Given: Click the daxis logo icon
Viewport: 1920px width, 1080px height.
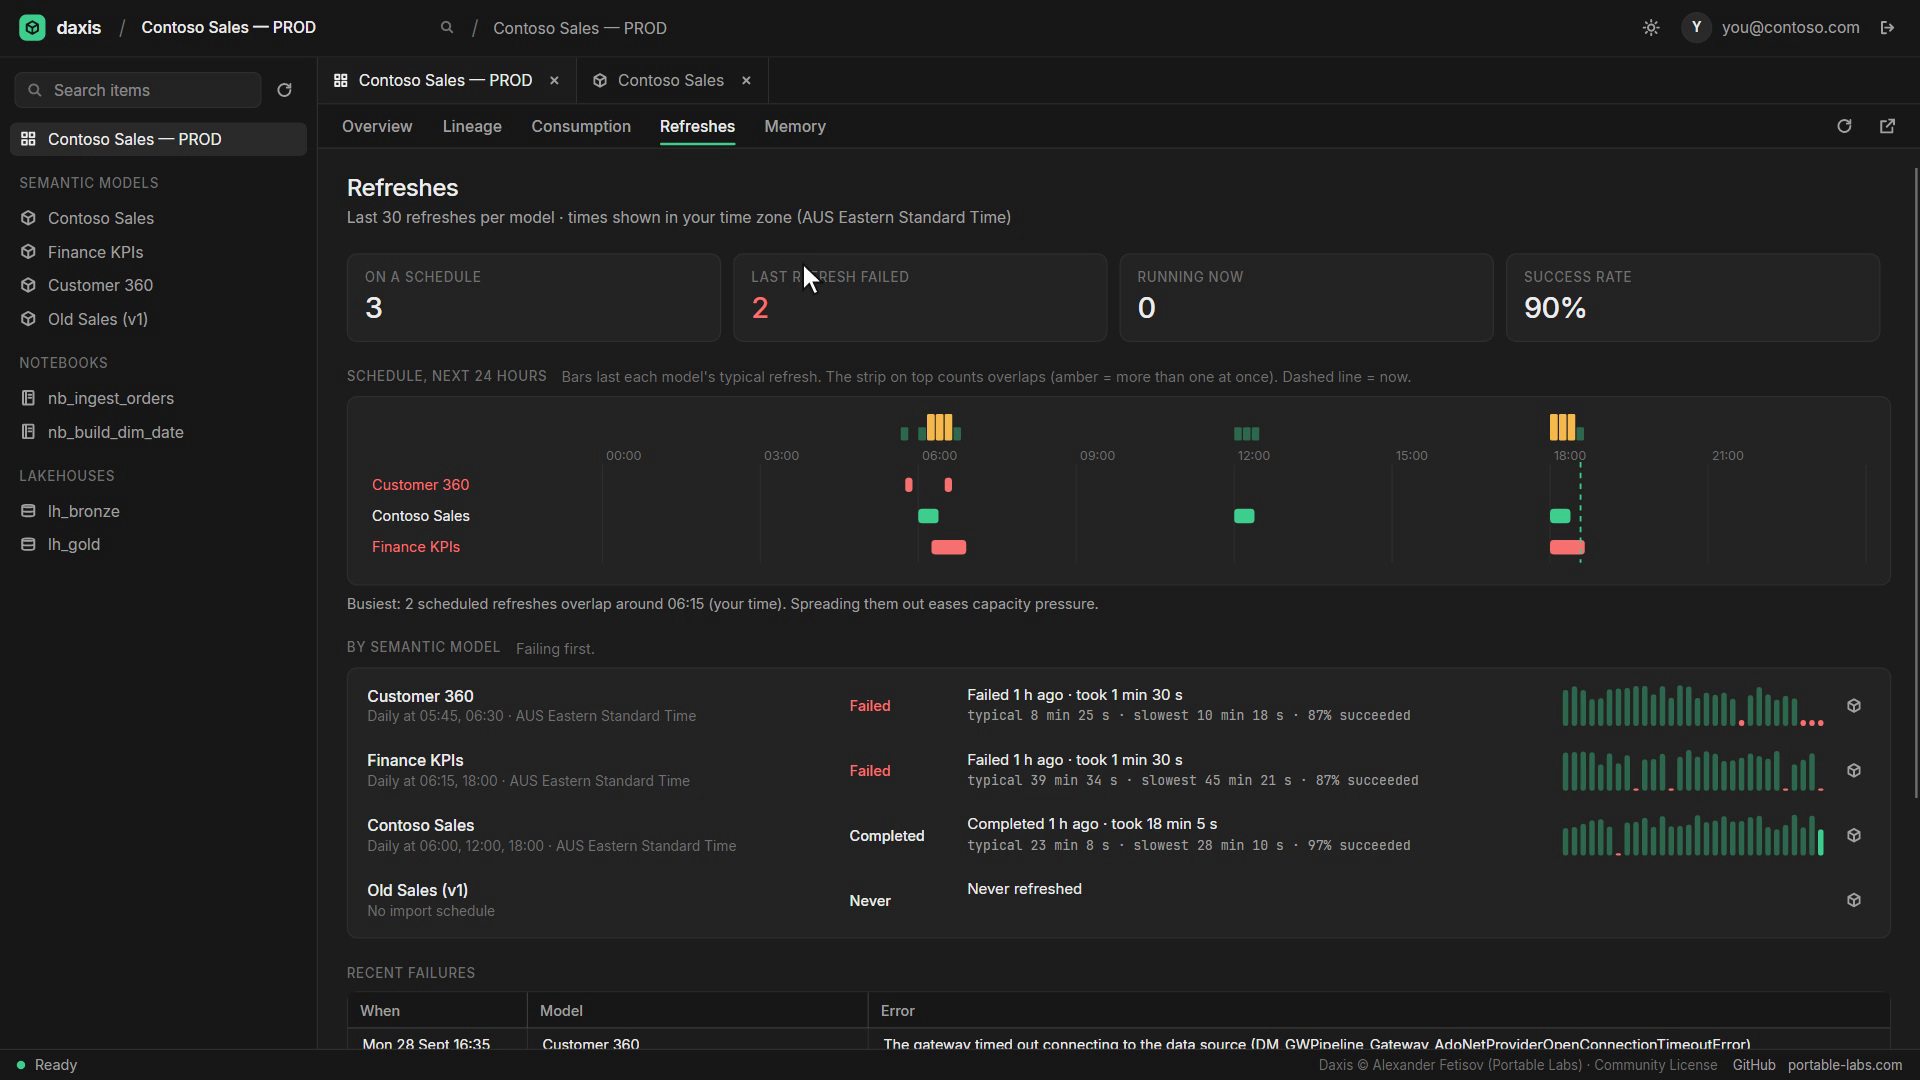Looking at the screenshot, I should tap(32, 28).
